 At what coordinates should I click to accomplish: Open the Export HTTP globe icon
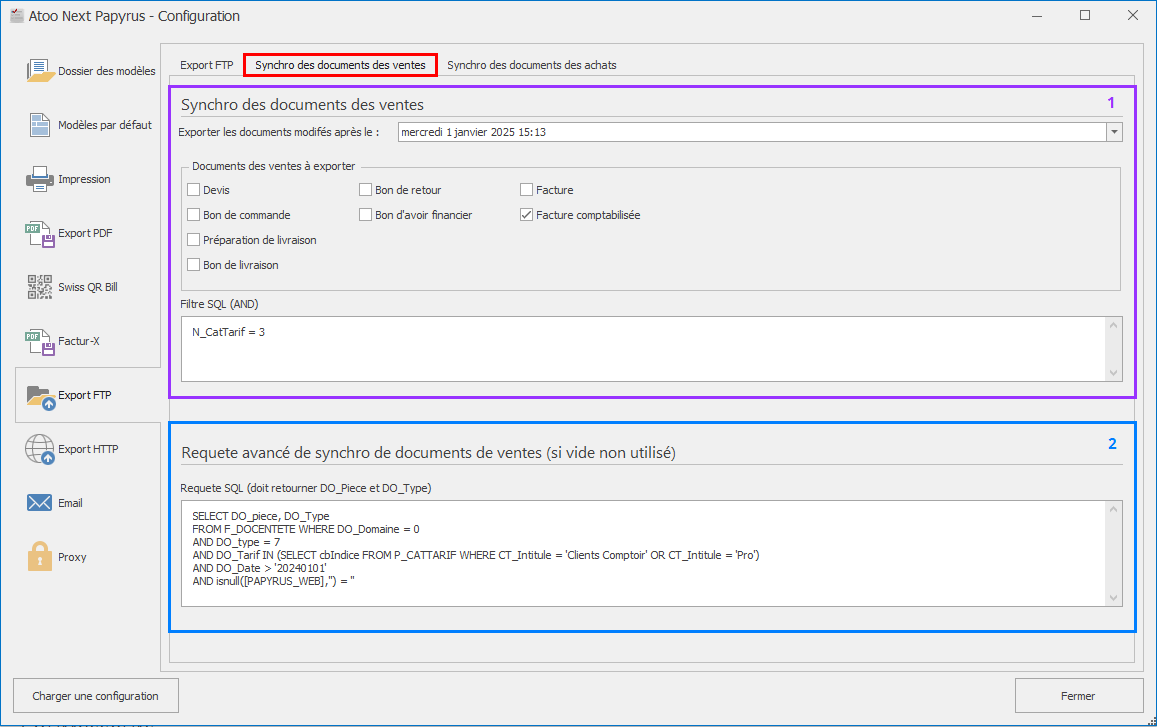40,450
